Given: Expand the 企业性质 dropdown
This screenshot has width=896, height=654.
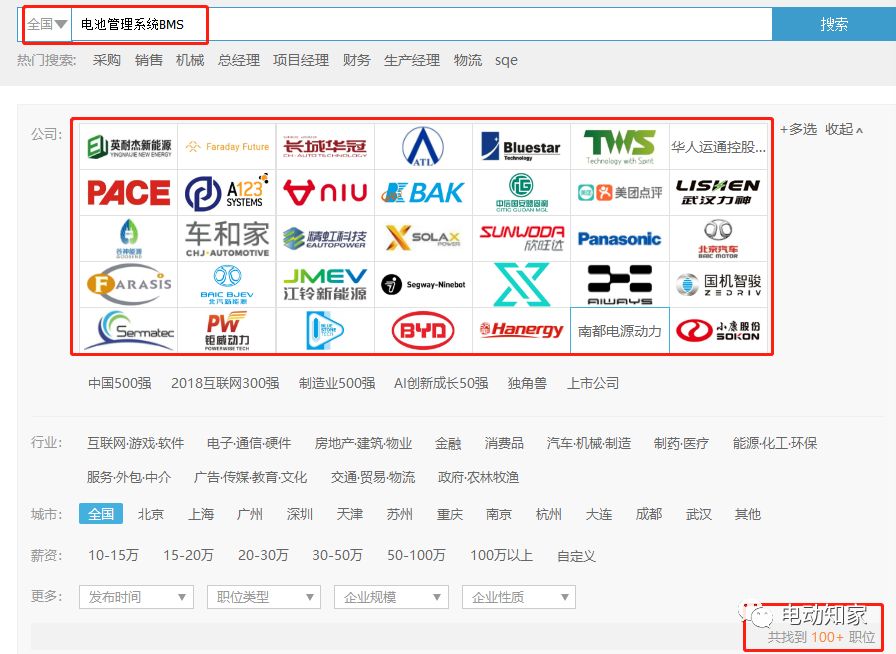Looking at the screenshot, I should (519, 597).
